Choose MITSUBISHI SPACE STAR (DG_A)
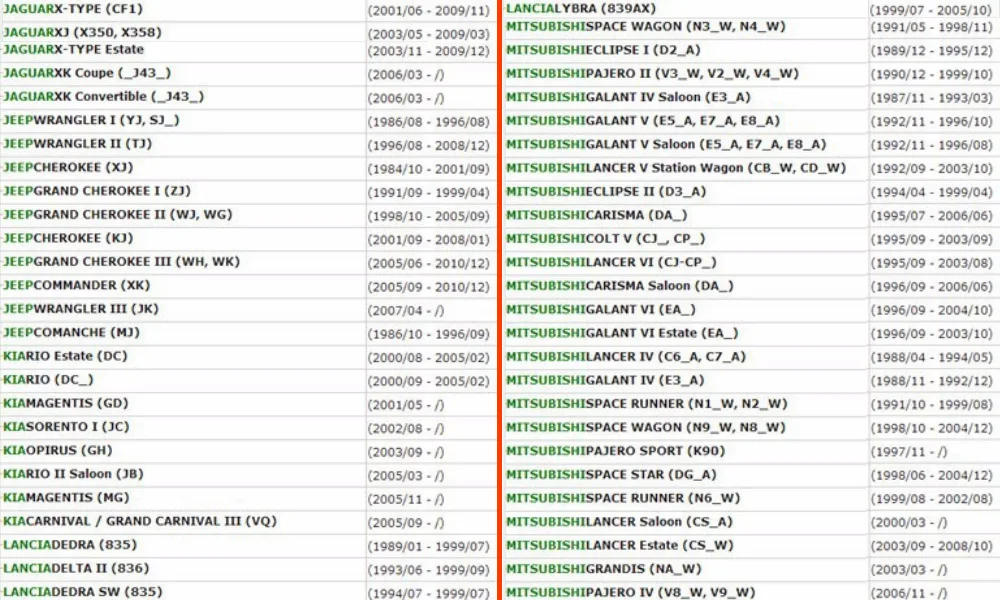 tap(611, 474)
